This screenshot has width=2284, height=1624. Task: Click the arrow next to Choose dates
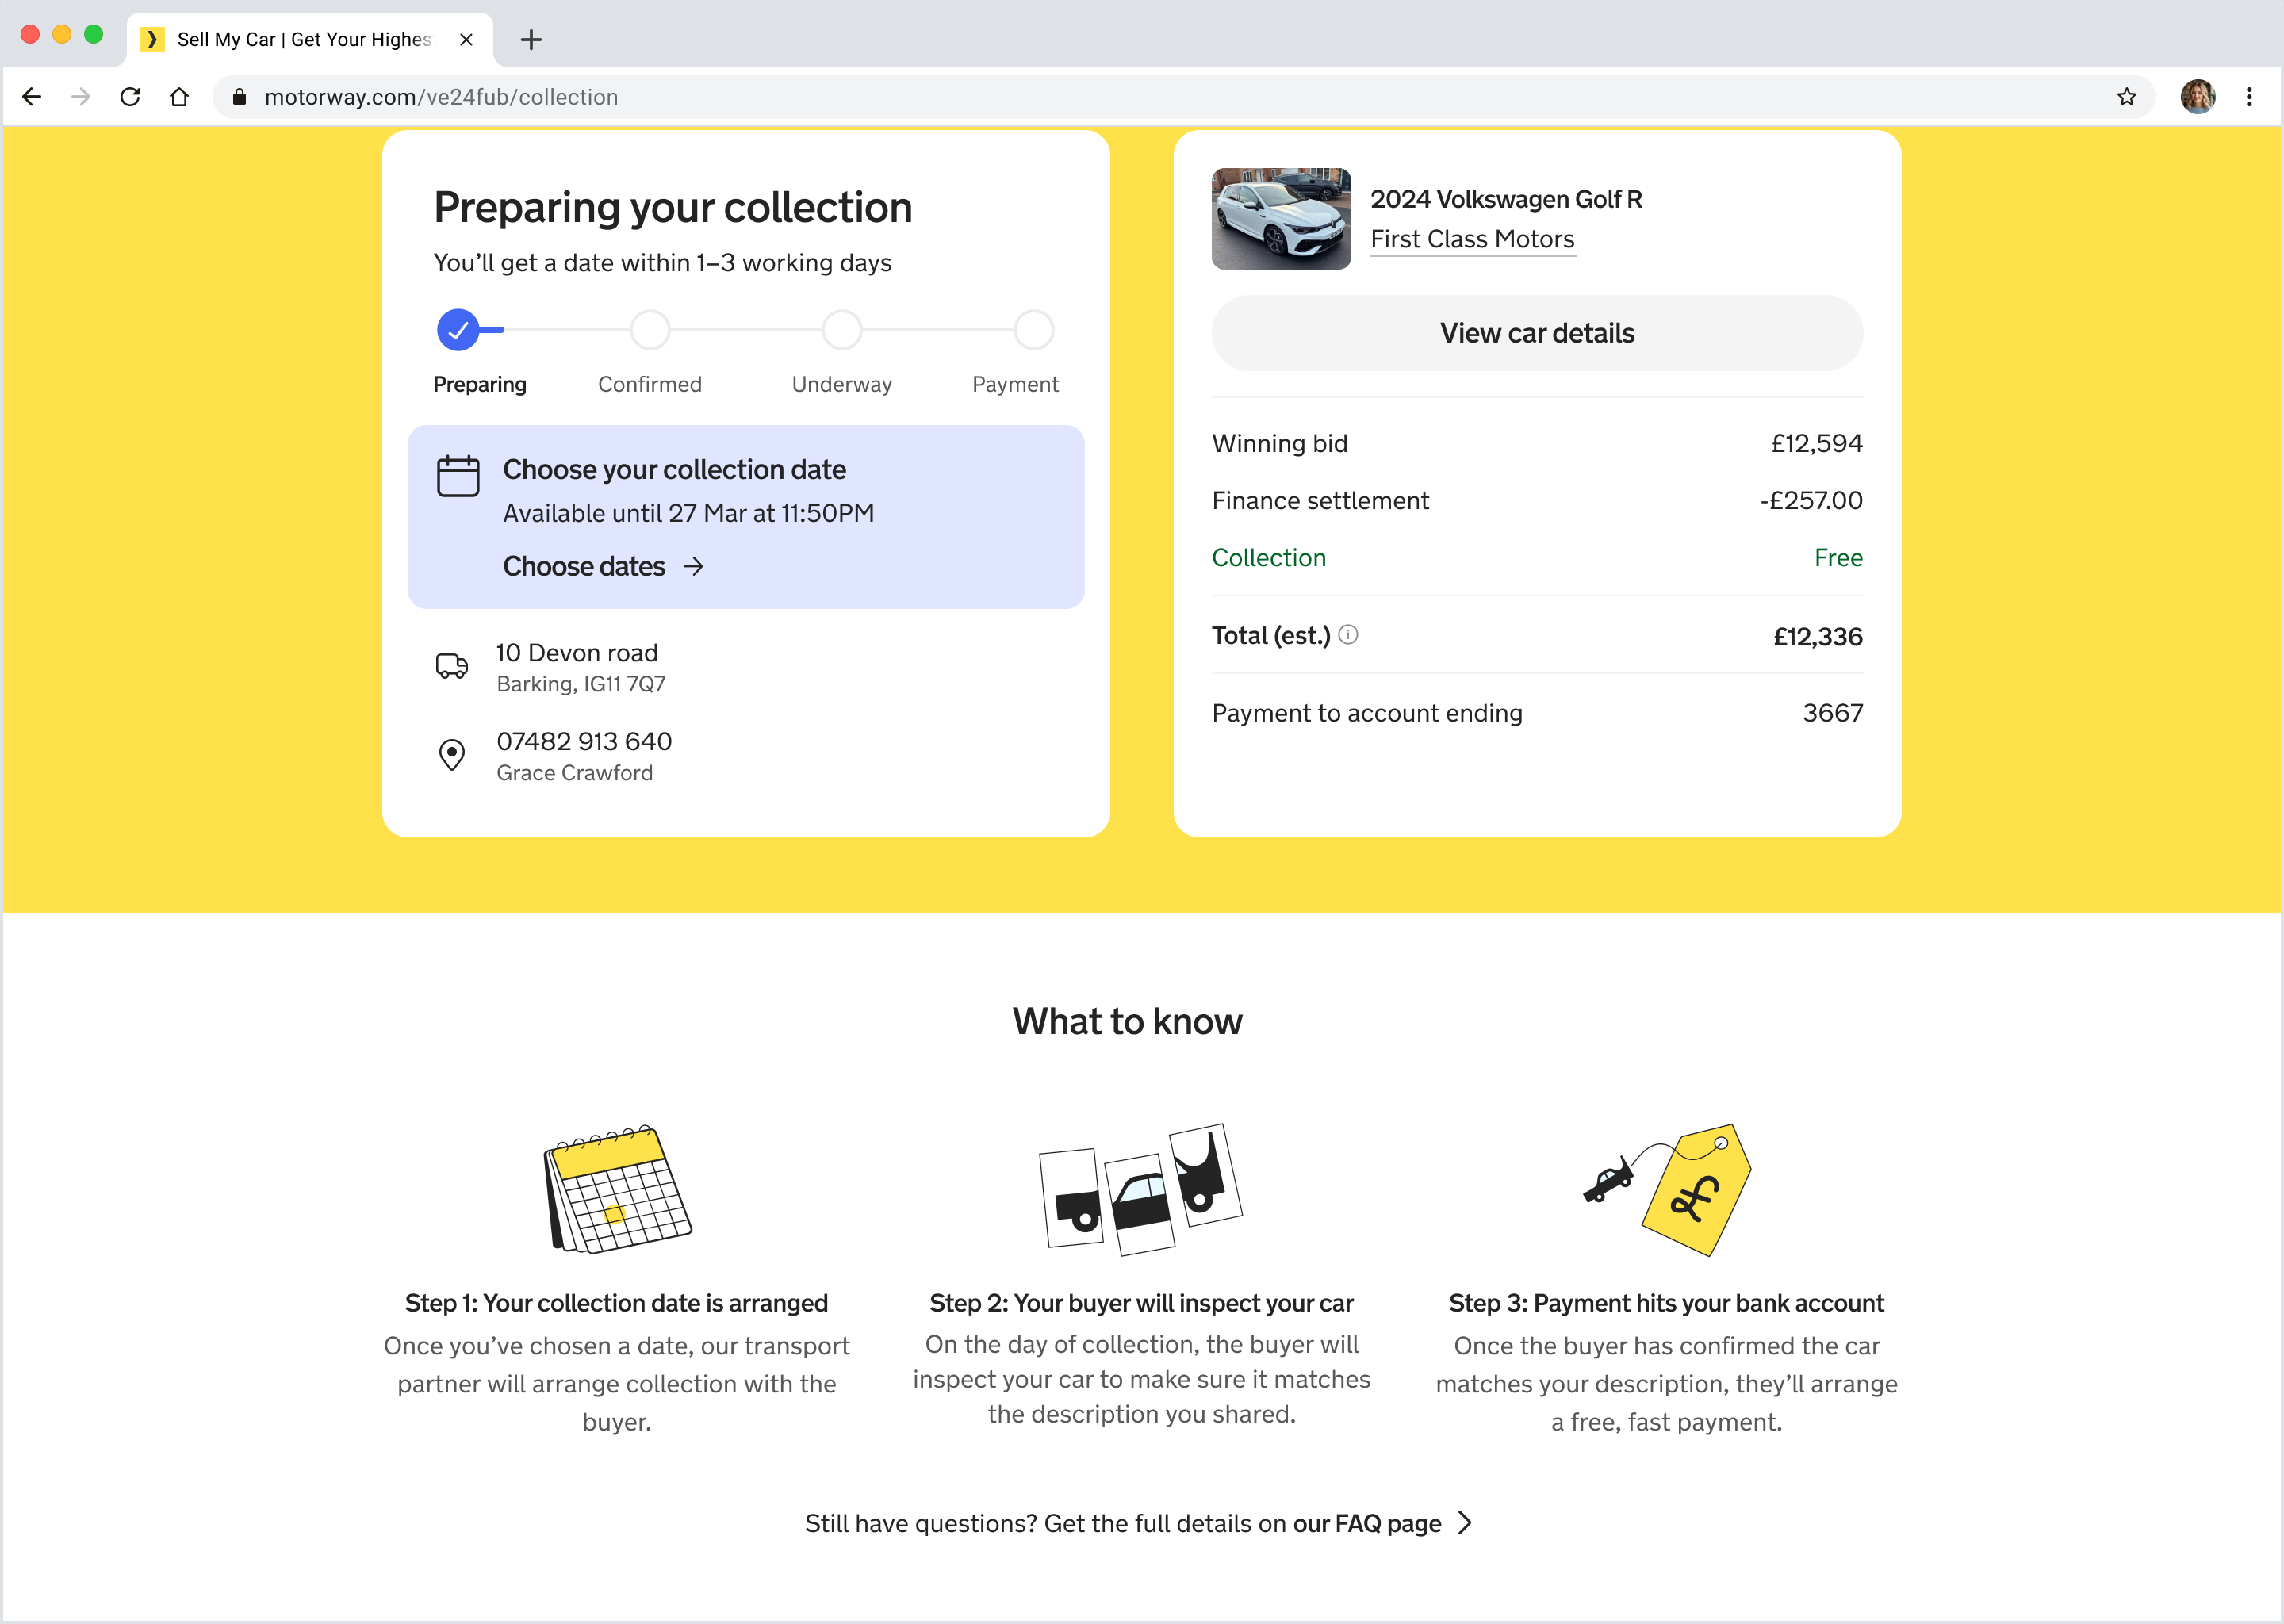pos(693,567)
